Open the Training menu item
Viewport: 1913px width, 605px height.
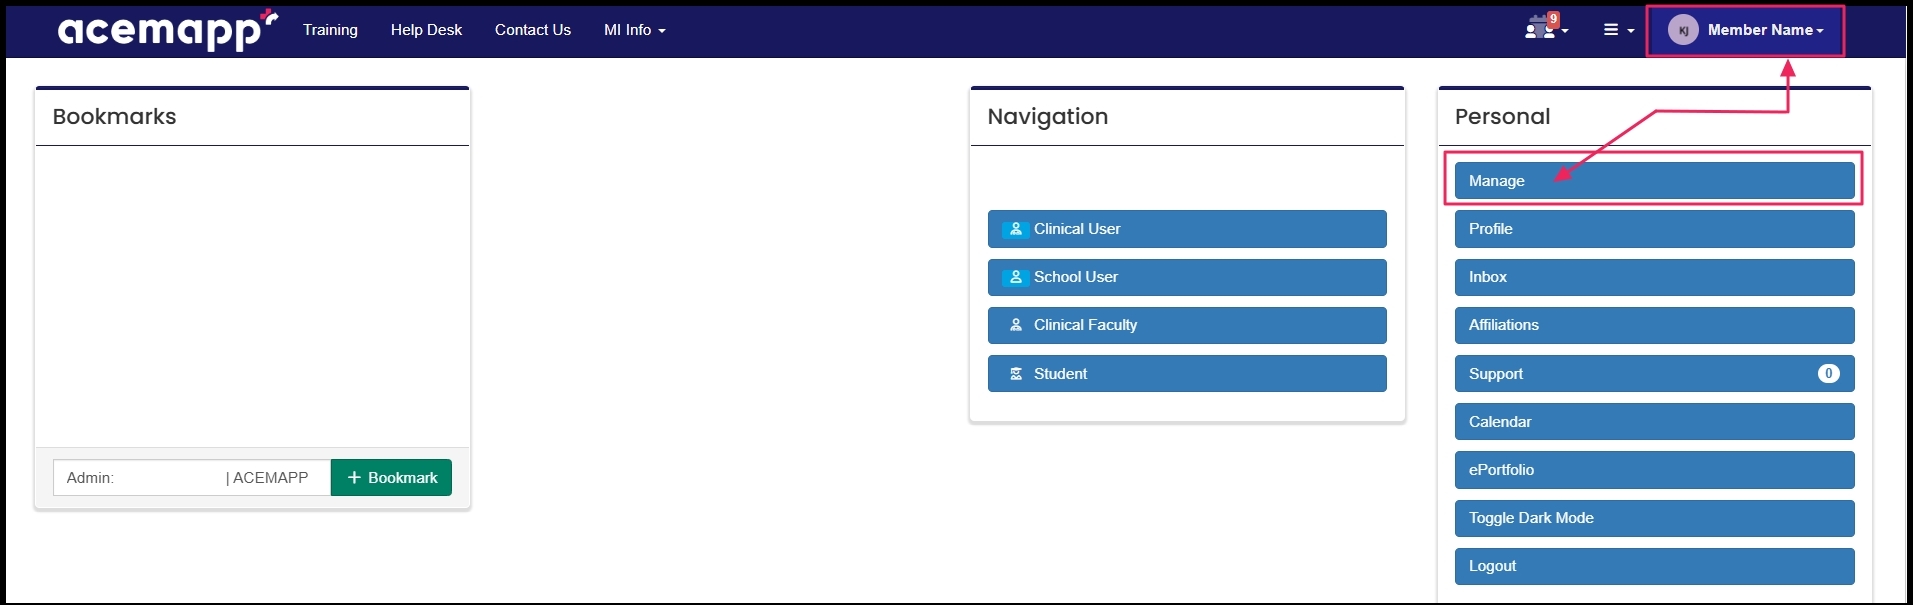[330, 30]
